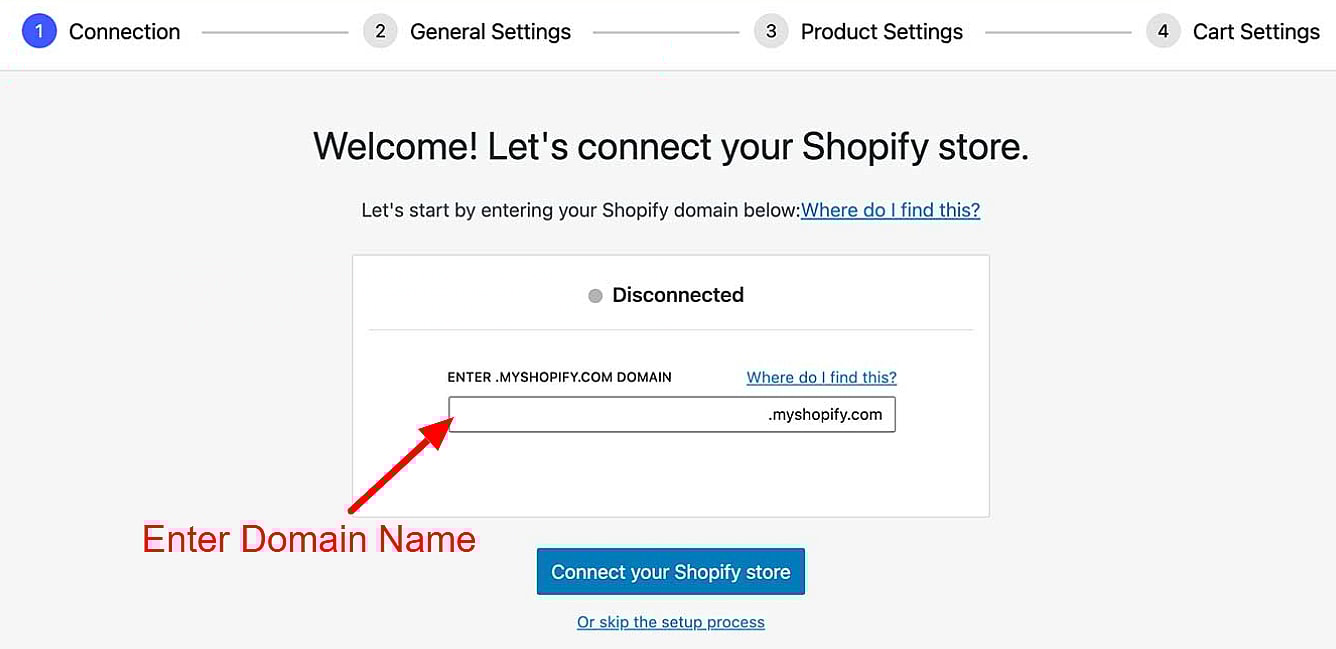Click the gray Disconnected status dot
The image size is (1336, 649).
pyautogui.click(x=596, y=296)
